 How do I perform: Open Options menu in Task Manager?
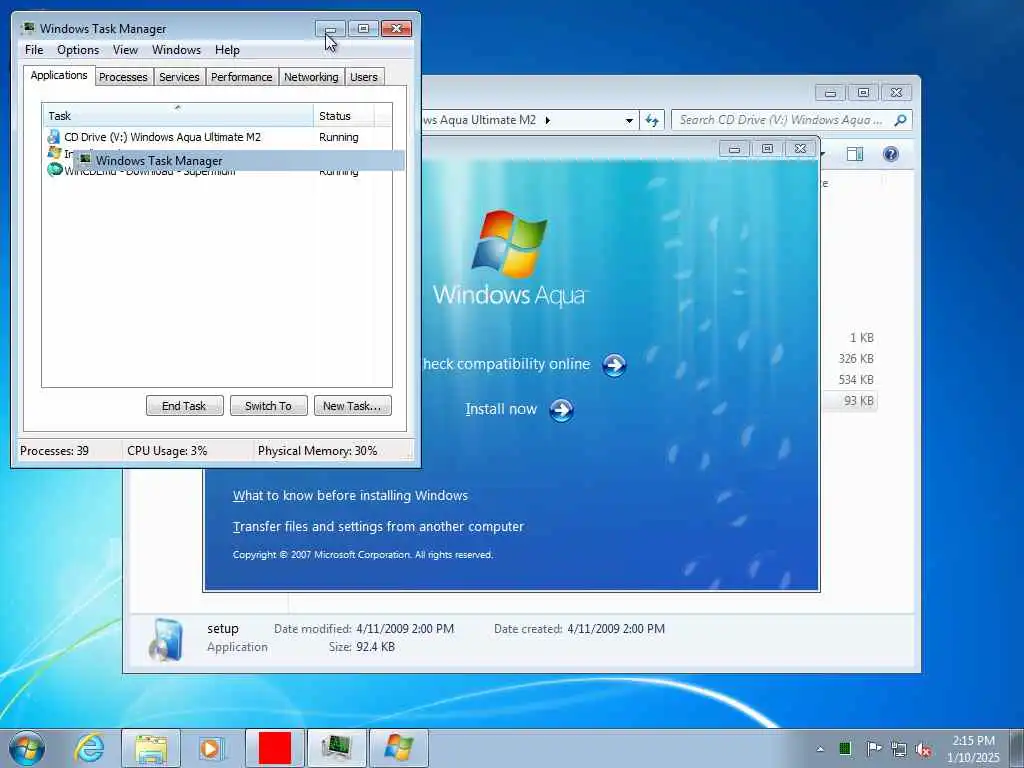point(78,50)
